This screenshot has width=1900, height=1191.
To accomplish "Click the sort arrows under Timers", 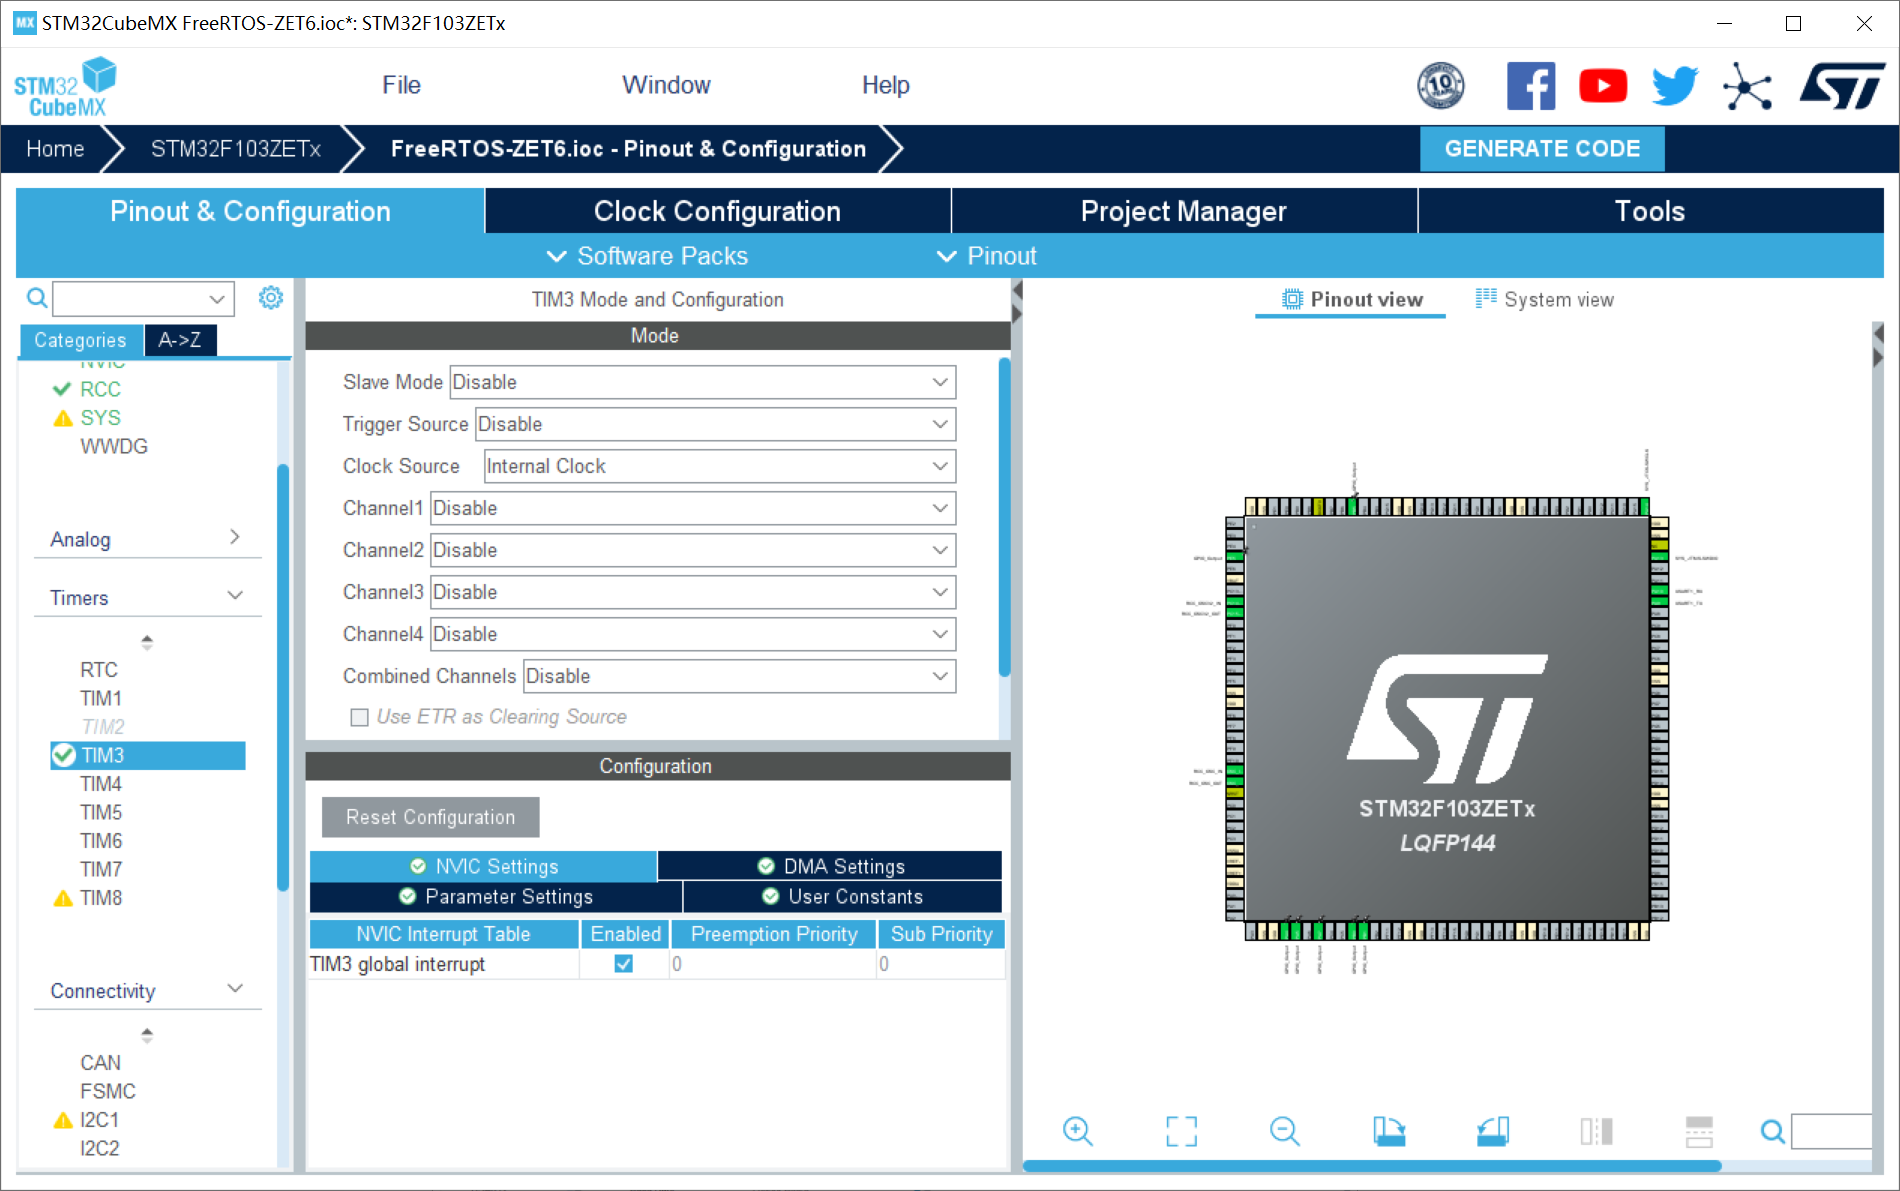I will click(147, 642).
